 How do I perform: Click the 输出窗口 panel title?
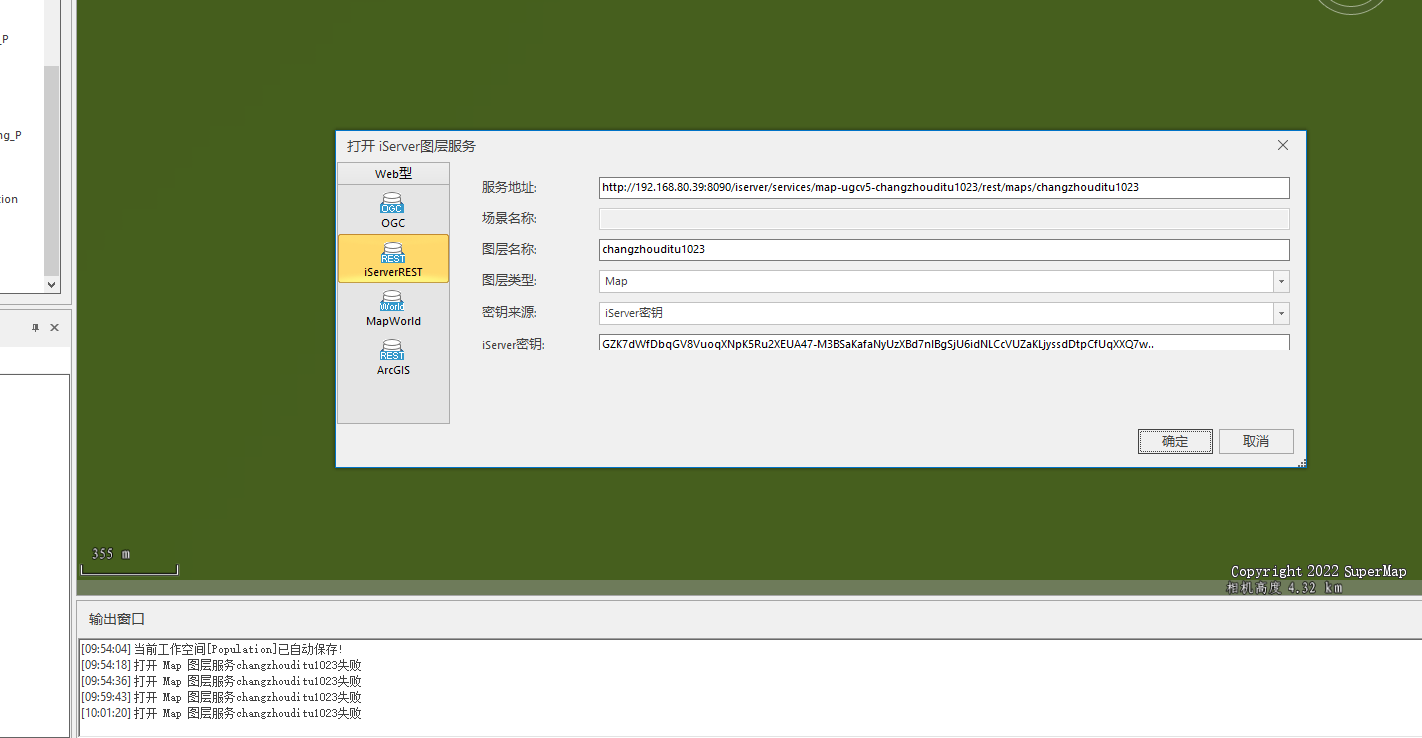pos(117,620)
